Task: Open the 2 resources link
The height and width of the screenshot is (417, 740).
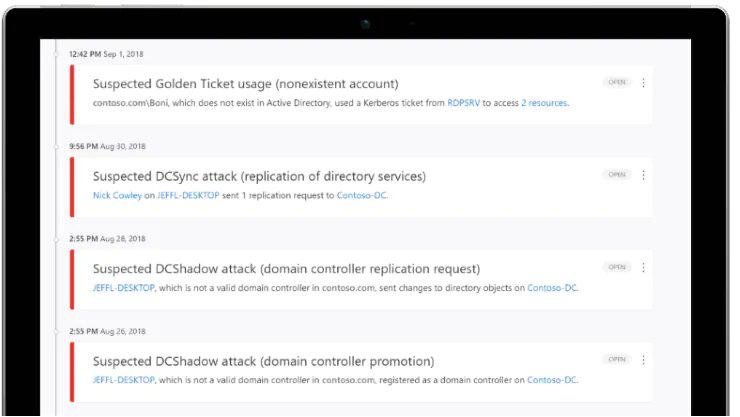Action: (544, 103)
